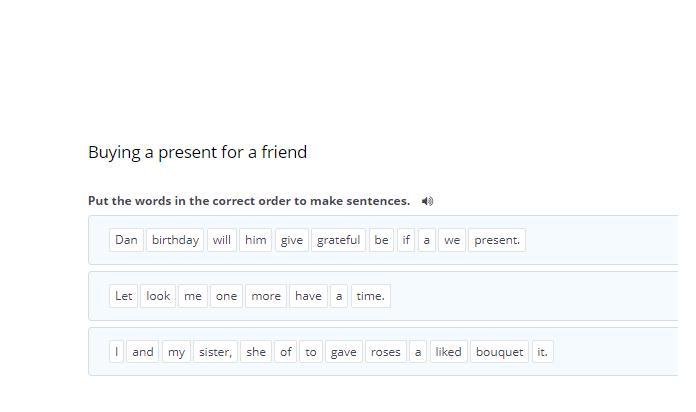Click the "look" word tile

click(158, 296)
